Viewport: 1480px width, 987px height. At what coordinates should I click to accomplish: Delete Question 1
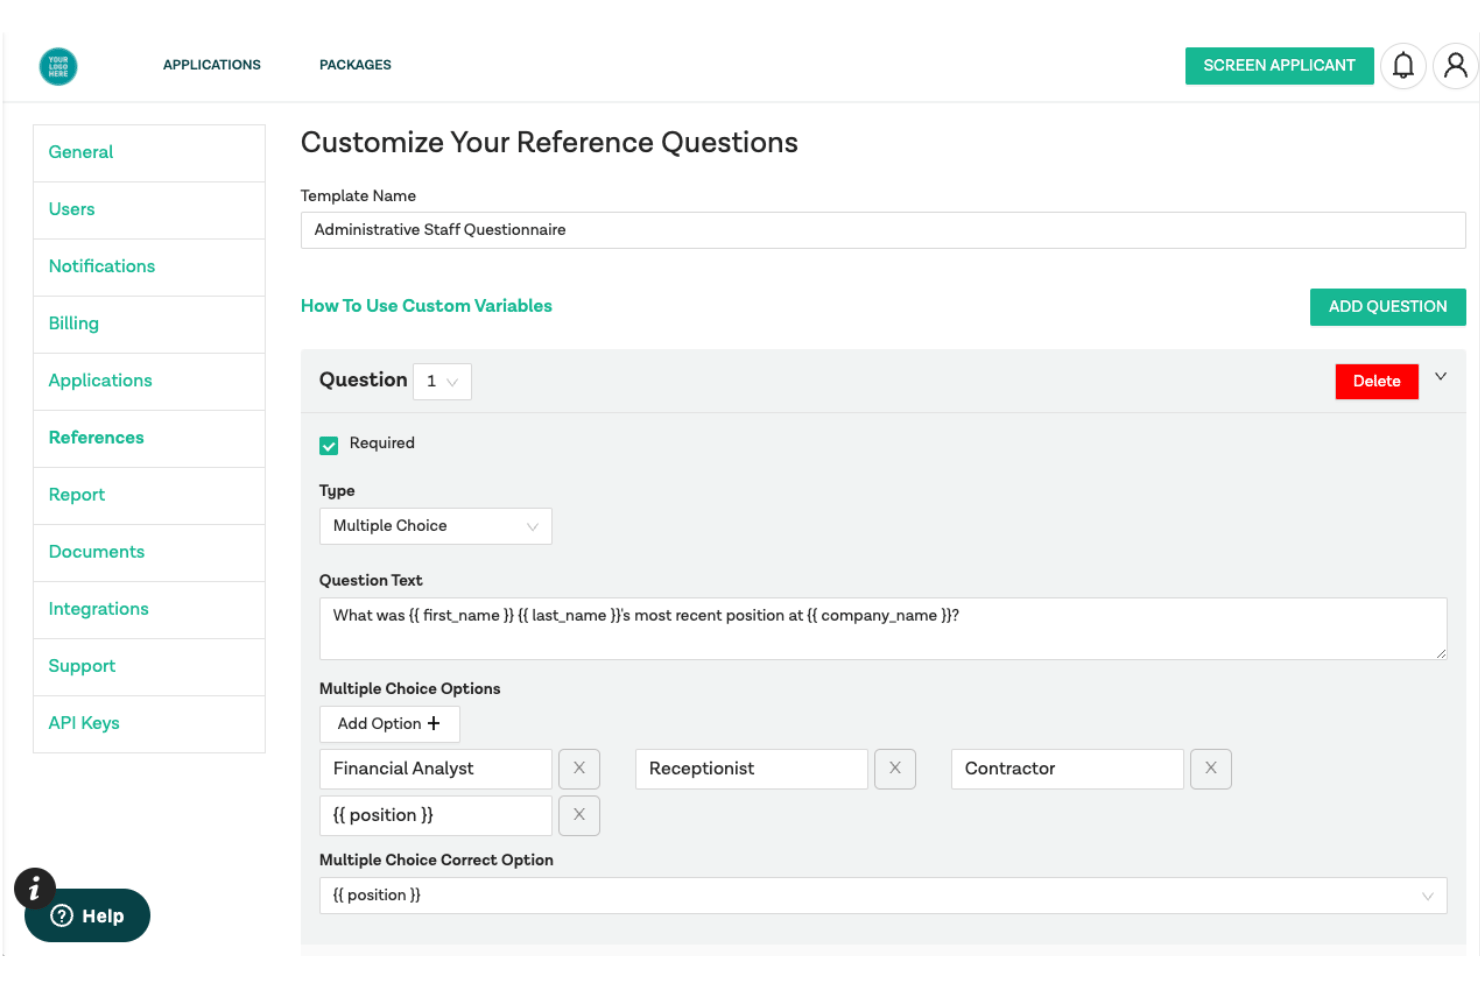click(x=1377, y=381)
